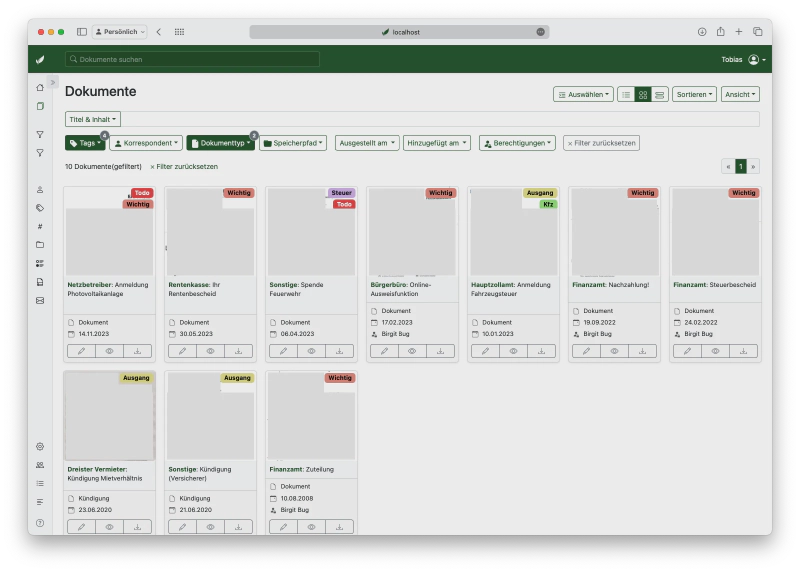
Task: Open the Sortieren dropdown
Action: tap(694, 94)
